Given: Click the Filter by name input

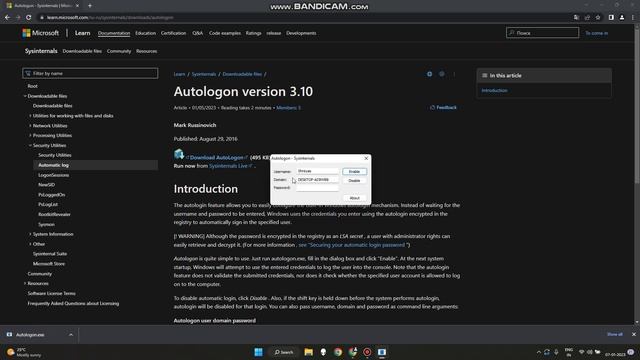Looking at the screenshot, I should (90, 73).
